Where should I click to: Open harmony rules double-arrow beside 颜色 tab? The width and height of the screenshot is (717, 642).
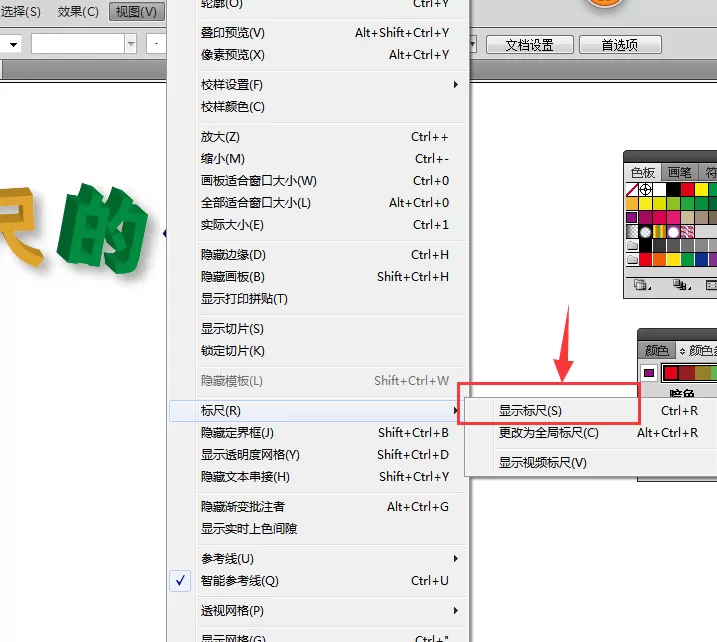(682, 351)
